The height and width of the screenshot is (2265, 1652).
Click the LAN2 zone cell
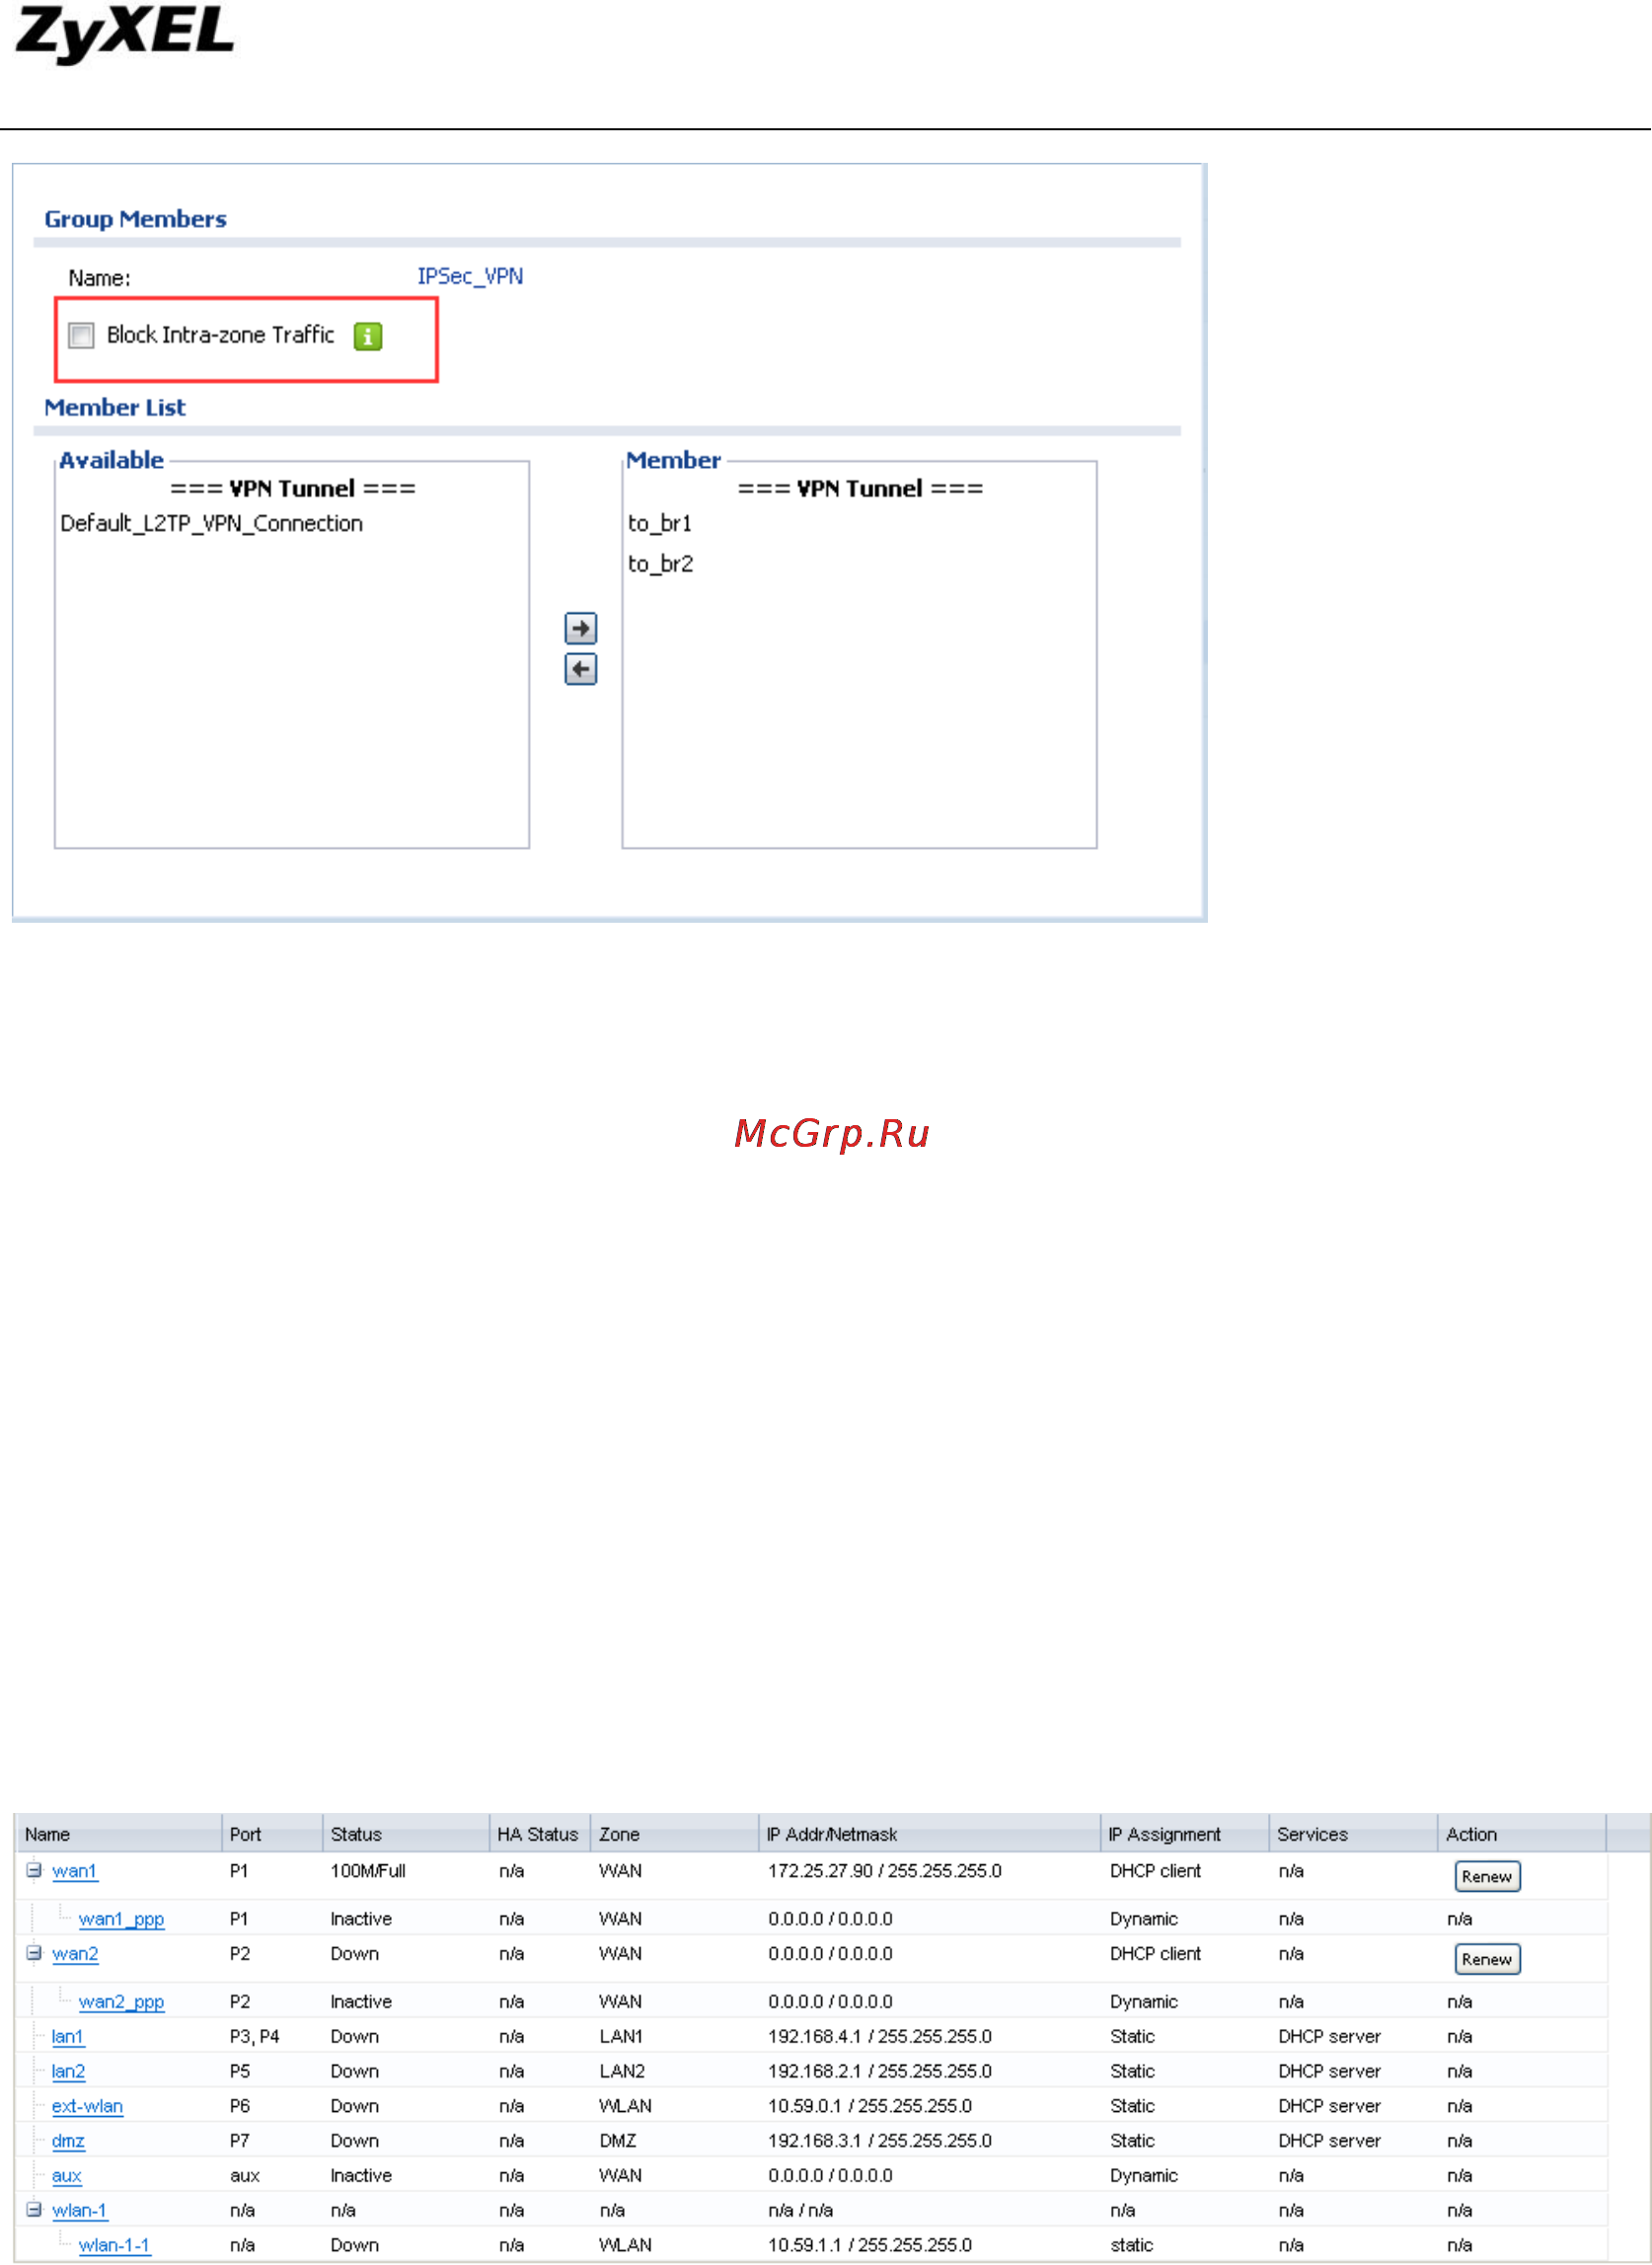[622, 2072]
